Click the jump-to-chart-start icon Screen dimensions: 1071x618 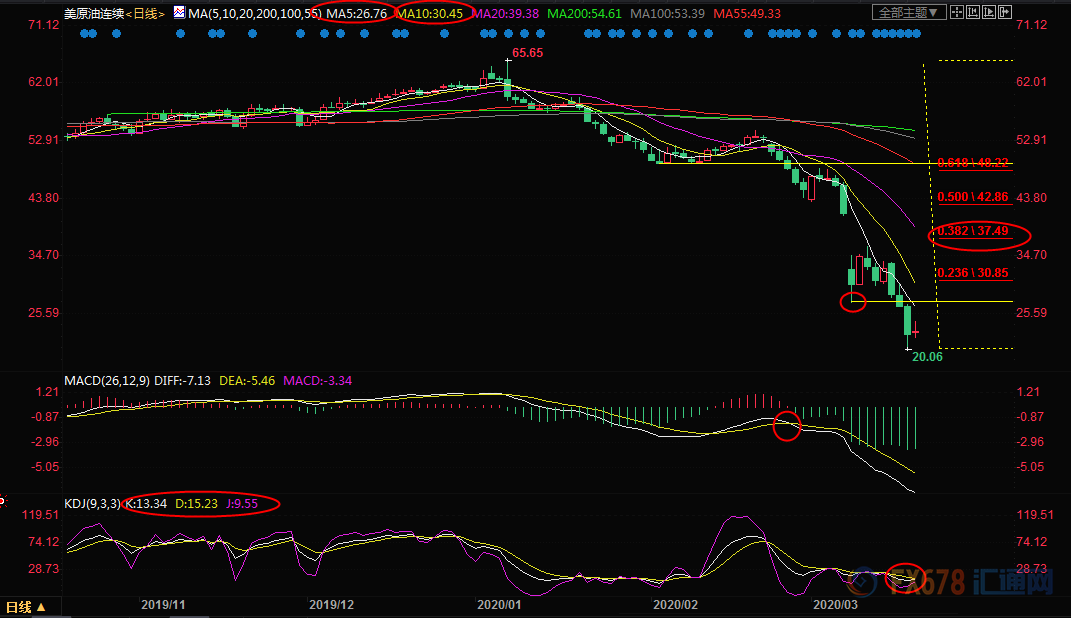tap(973, 12)
